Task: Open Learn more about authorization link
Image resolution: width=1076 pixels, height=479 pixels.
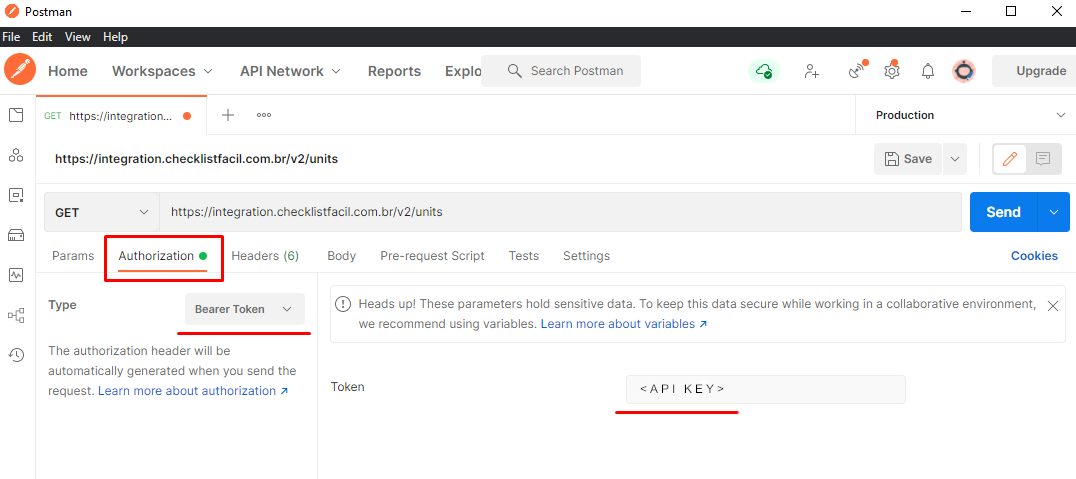Action: pyautogui.click(x=193, y=390)
